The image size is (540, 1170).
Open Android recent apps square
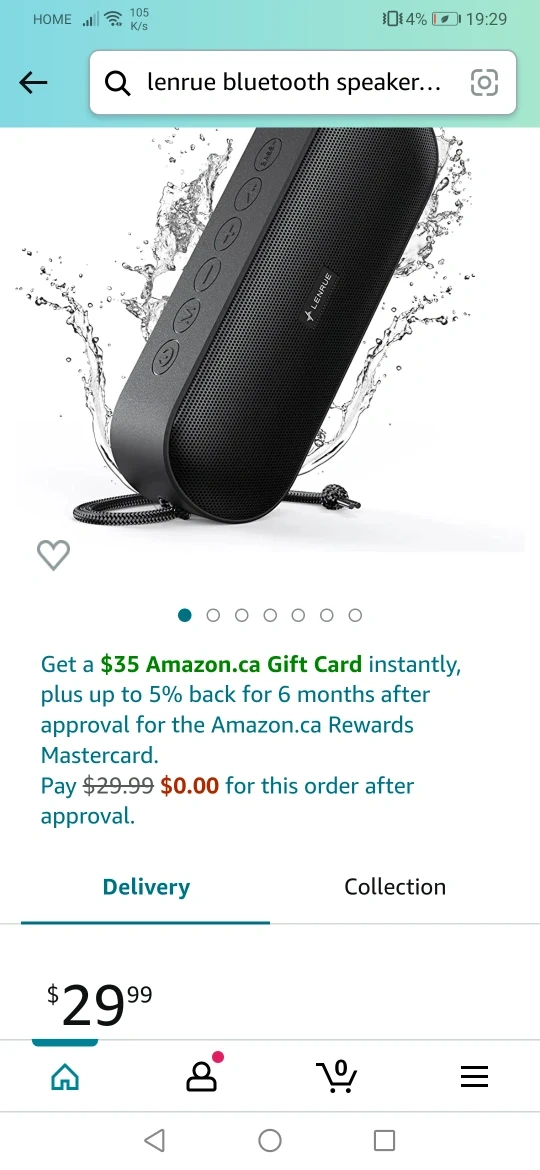pos(384,1140)
